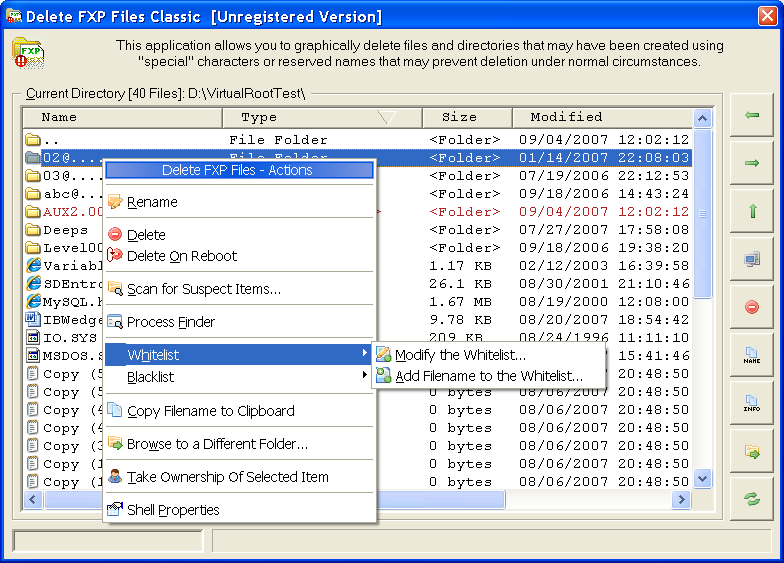
Task: Click the horizontal scrollbar right arrow
Action: [682, 499]
